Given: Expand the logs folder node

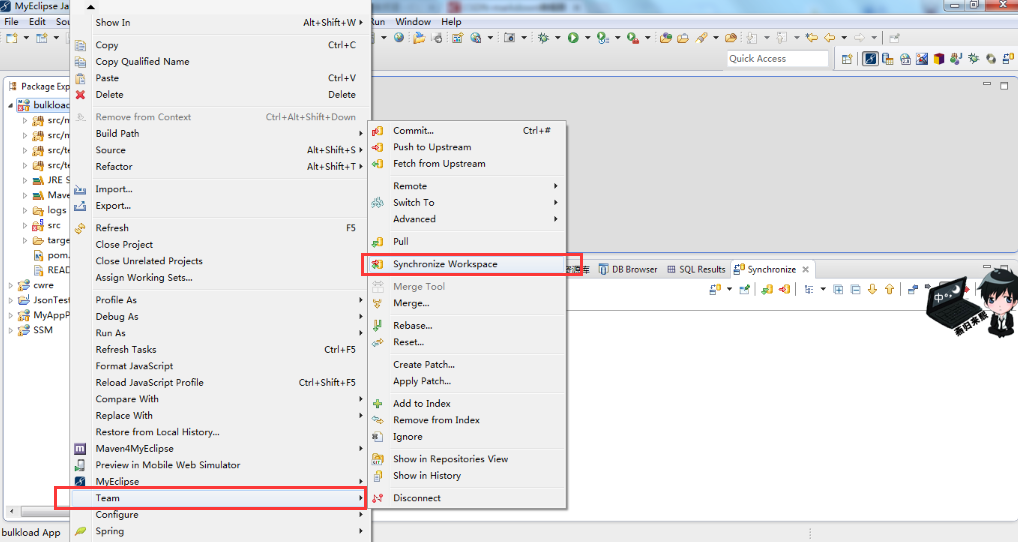Looking at the screenshot, I should click(x=25, y=210).
